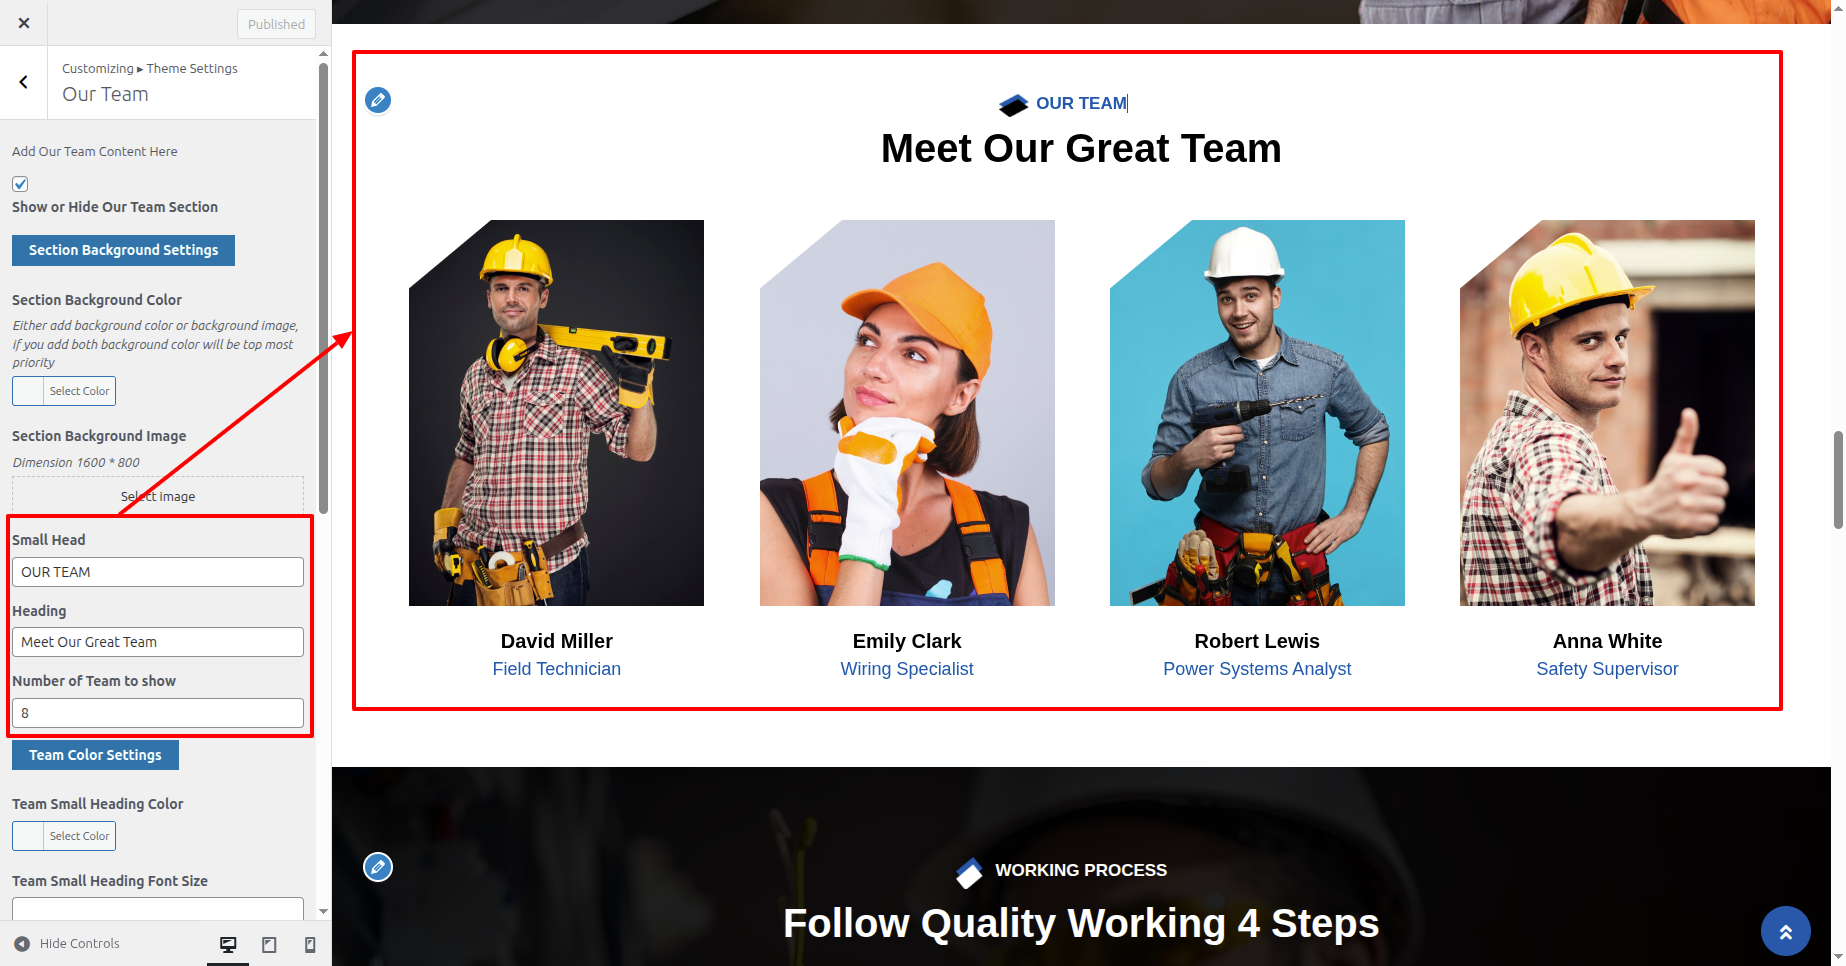
Task: Click the Small Head text field
Action: [158, 572]
